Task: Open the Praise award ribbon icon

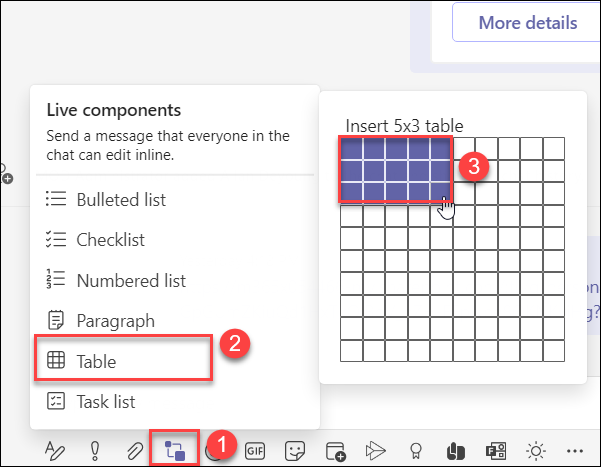Action: point(415,450)
